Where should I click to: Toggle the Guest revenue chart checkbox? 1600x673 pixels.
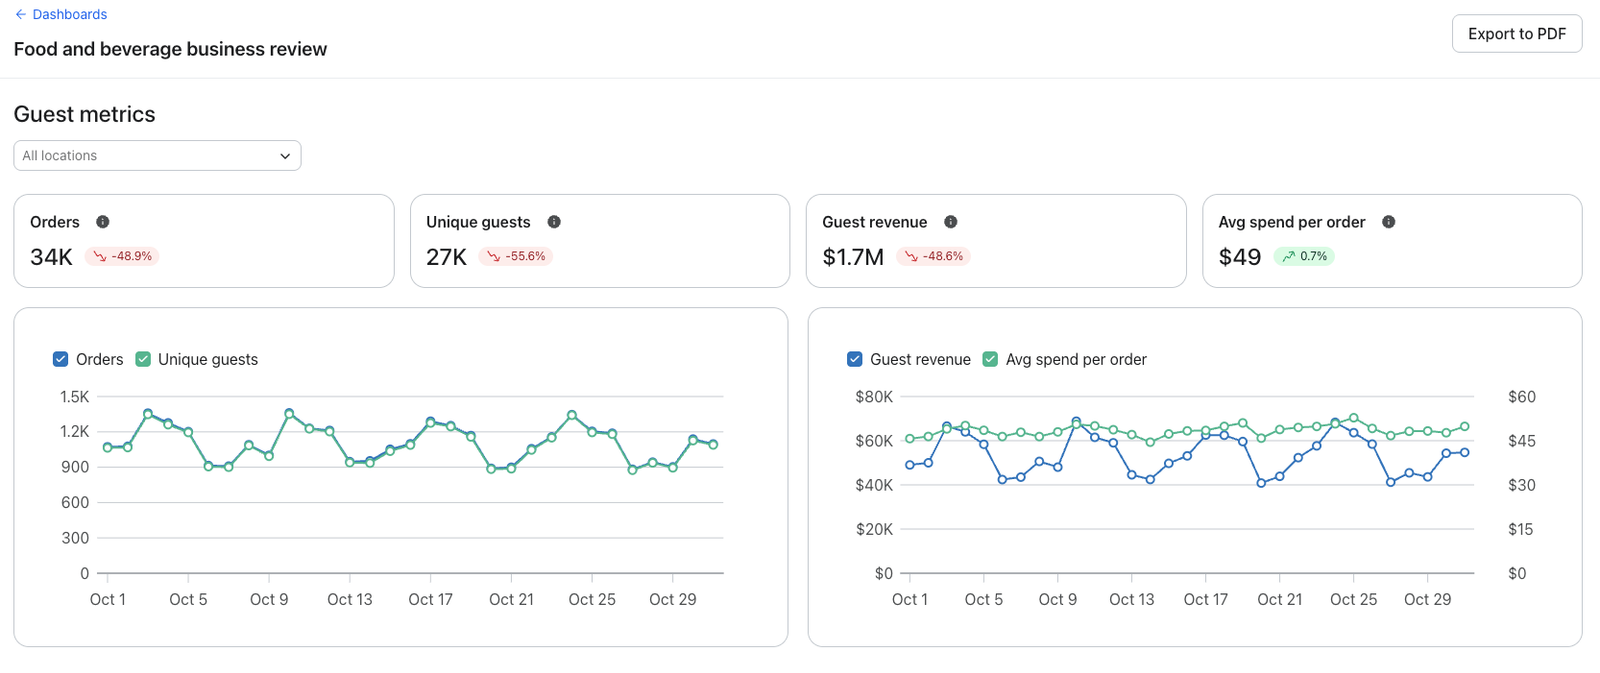[855, 359]
